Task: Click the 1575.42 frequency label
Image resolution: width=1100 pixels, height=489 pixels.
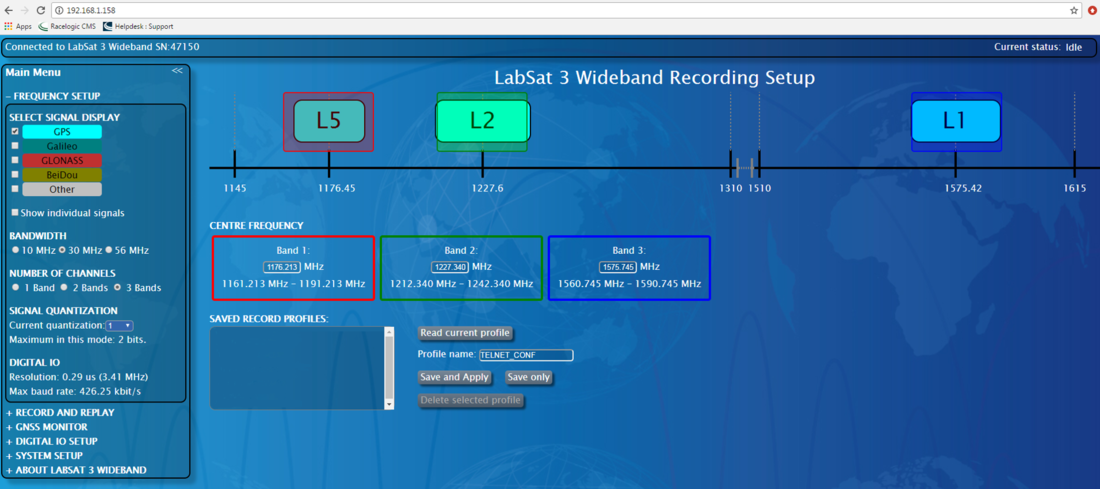Action: click(x=963, y=189)
